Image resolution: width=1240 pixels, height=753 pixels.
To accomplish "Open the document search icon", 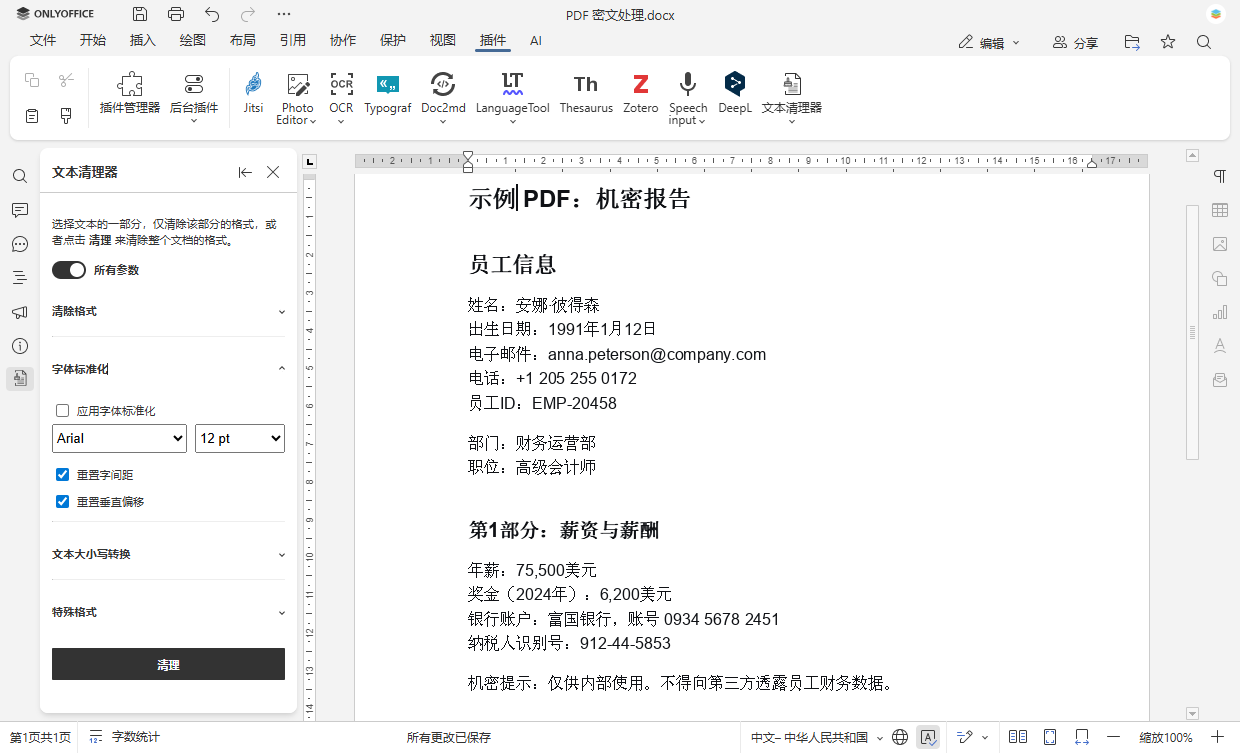I will point(19,176).
